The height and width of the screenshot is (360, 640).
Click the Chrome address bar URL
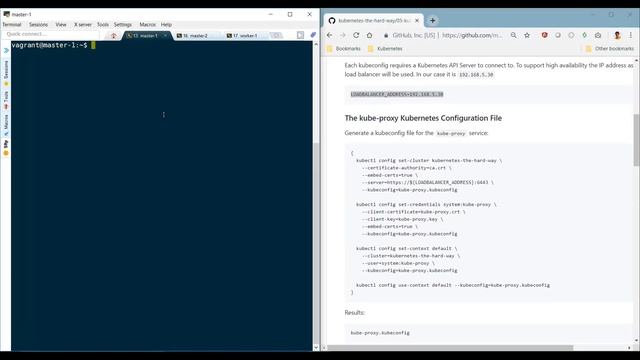point(472,36)
